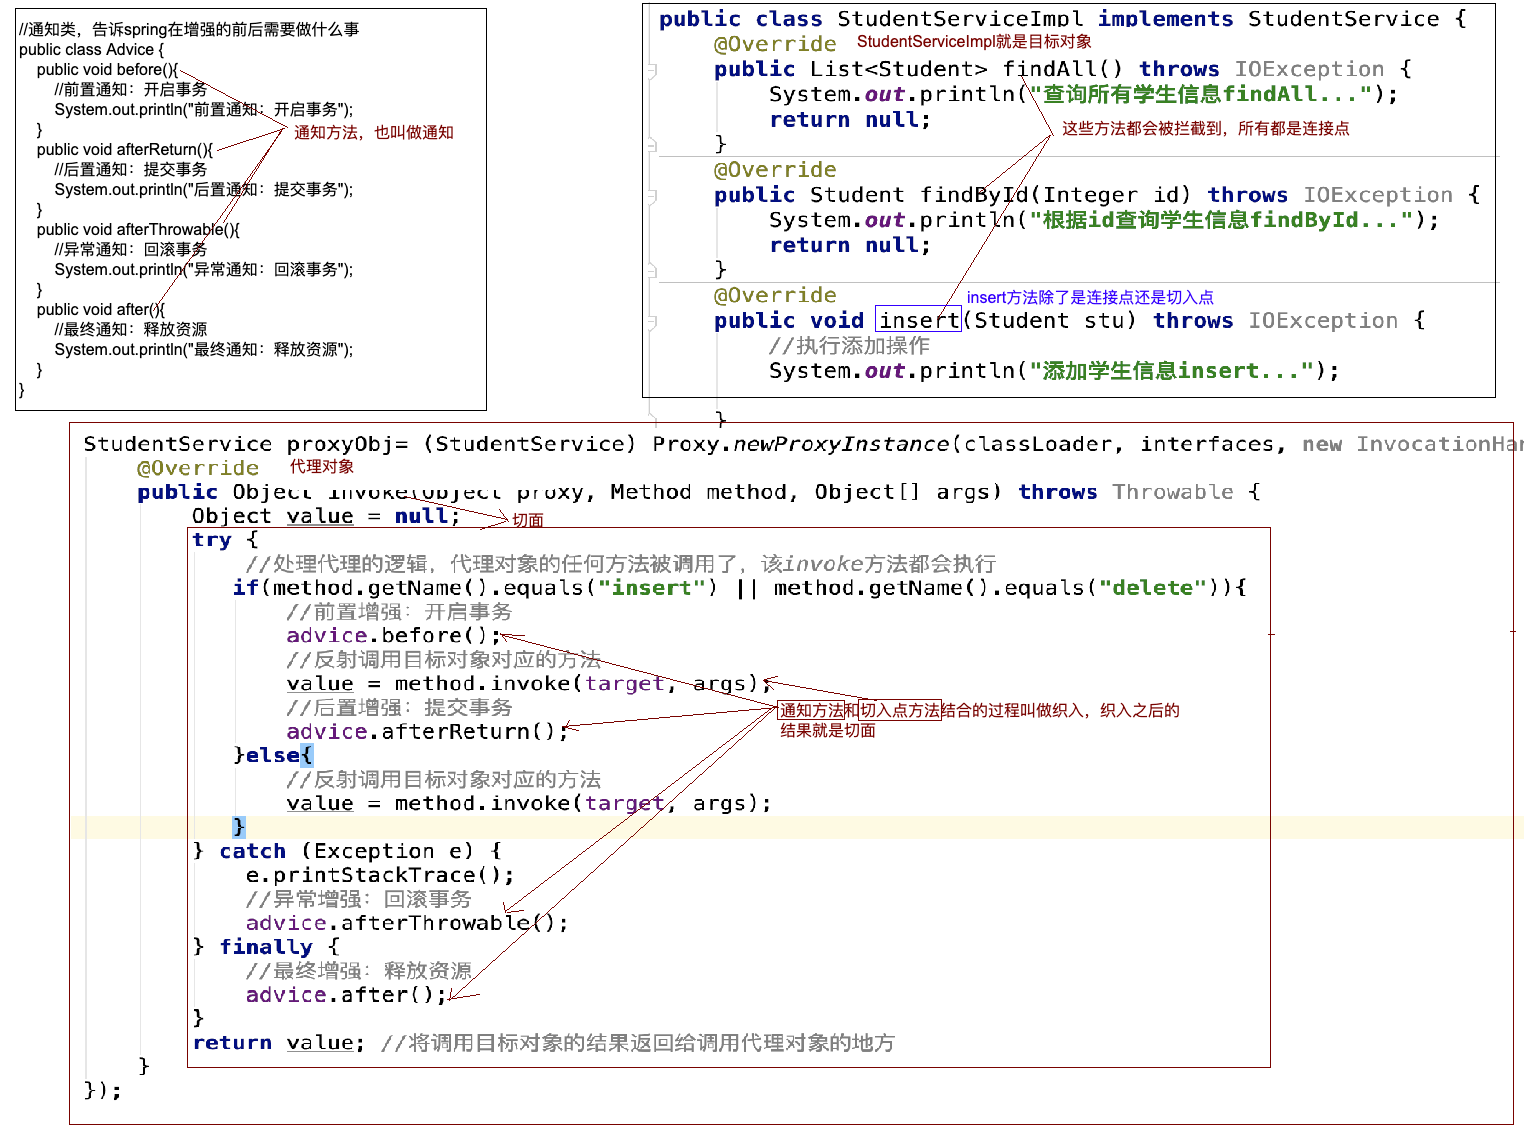Image resolution: width=1524 pixels, height=1139 pixels.
Task: Click the return value; statement
Action: pos(276,1042)
